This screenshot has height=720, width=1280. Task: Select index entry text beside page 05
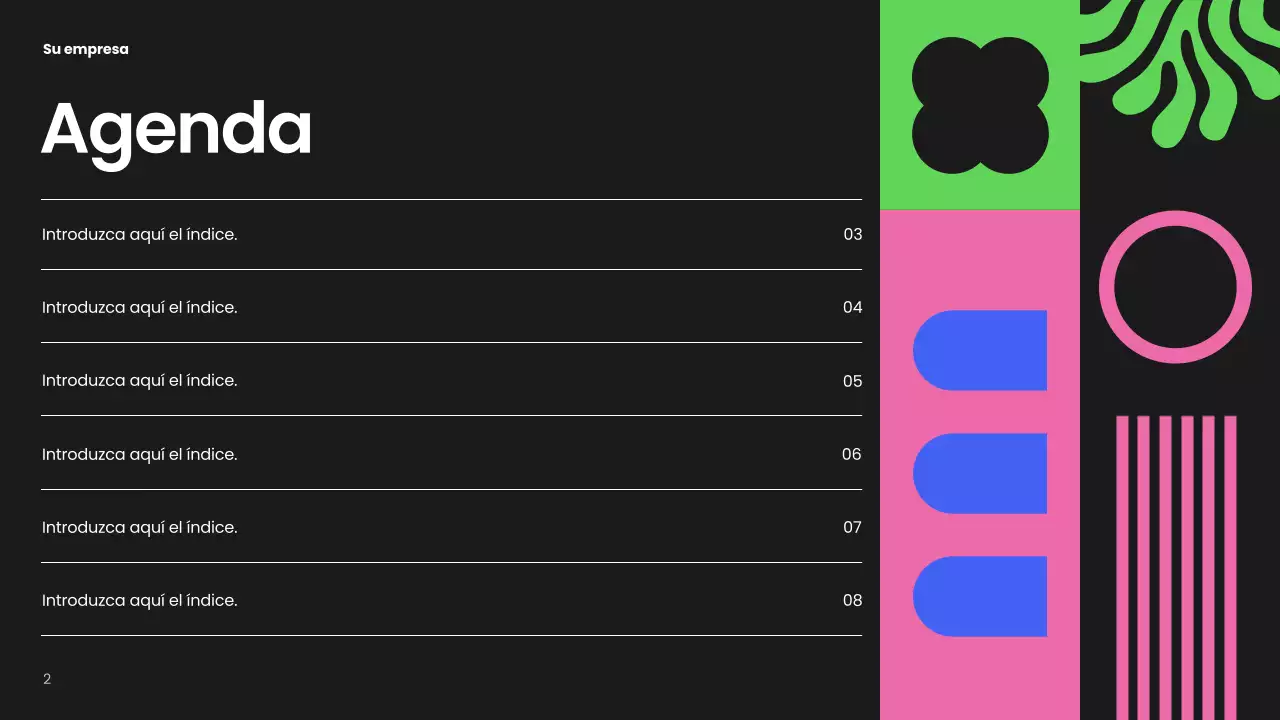click(x=140, y=381)
